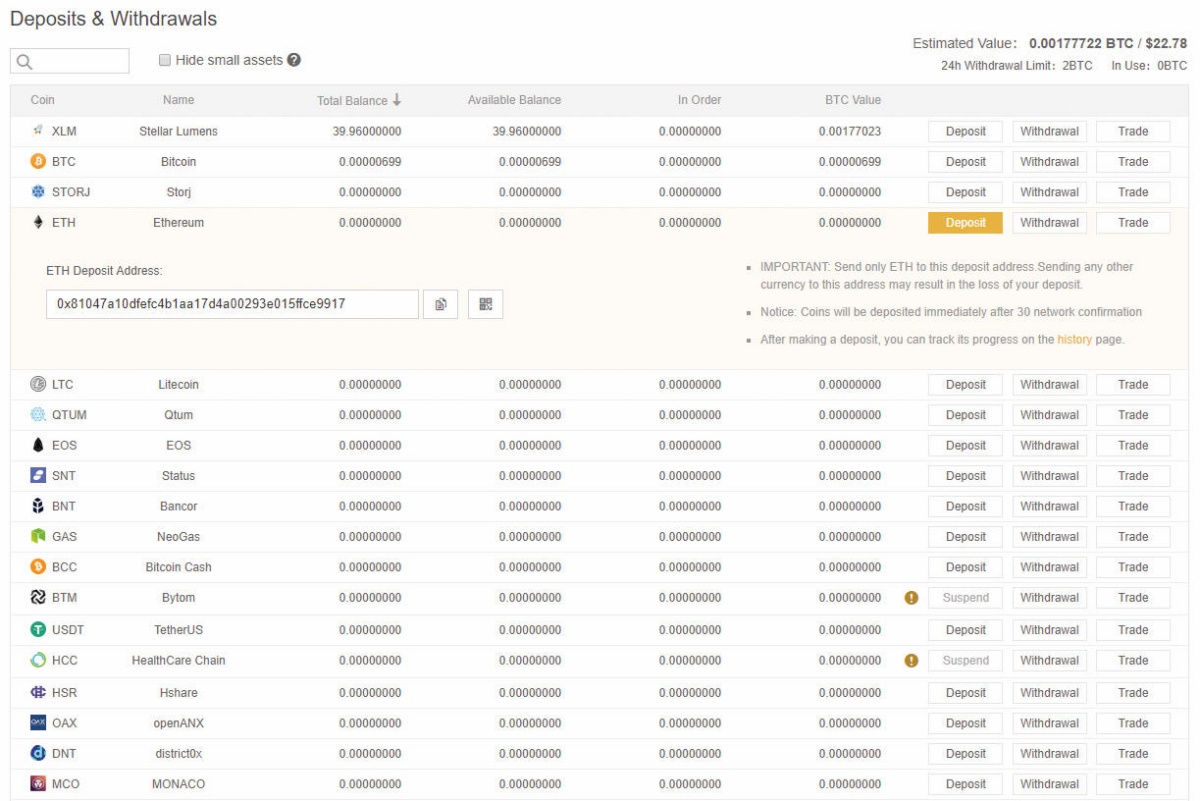Viewport: 1200px width, 801px height.
Task: Click the Suspend button for Bytom BTM
Action: (965, 598)
